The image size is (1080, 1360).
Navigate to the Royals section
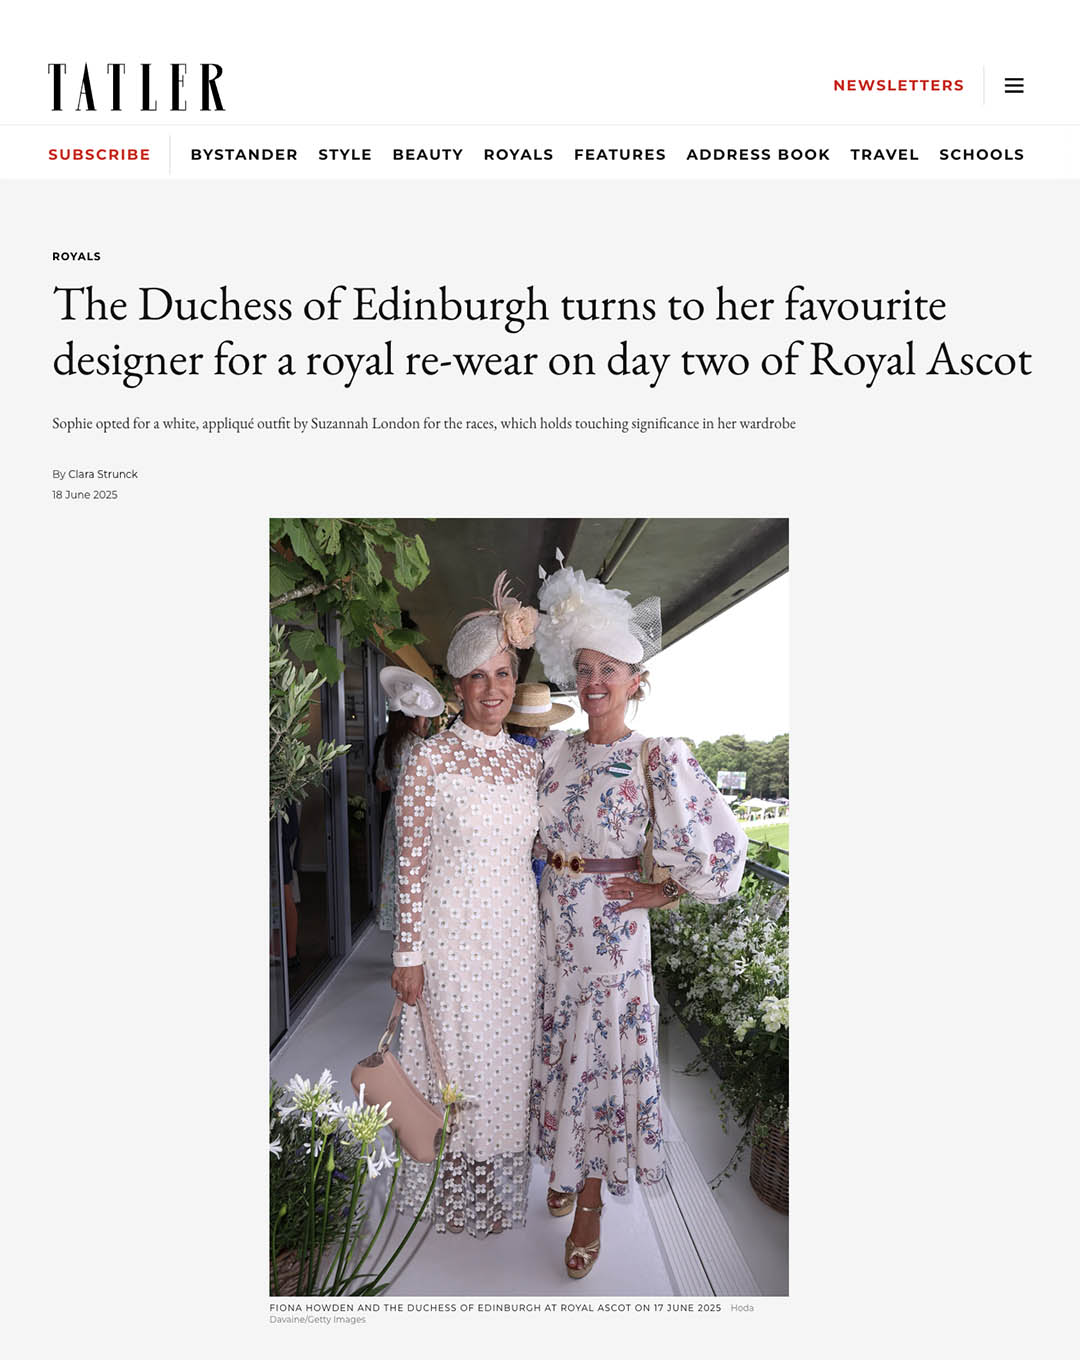pyautogui.click(x=518, y=155)
